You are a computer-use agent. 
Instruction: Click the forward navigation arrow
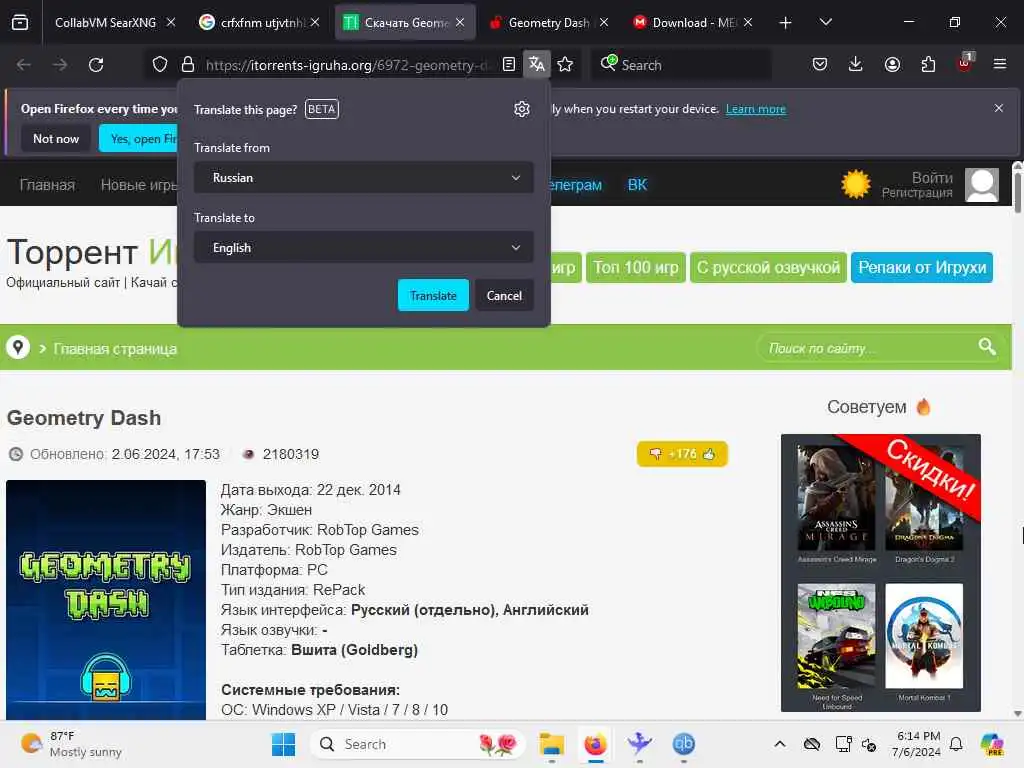coord(60,65)
